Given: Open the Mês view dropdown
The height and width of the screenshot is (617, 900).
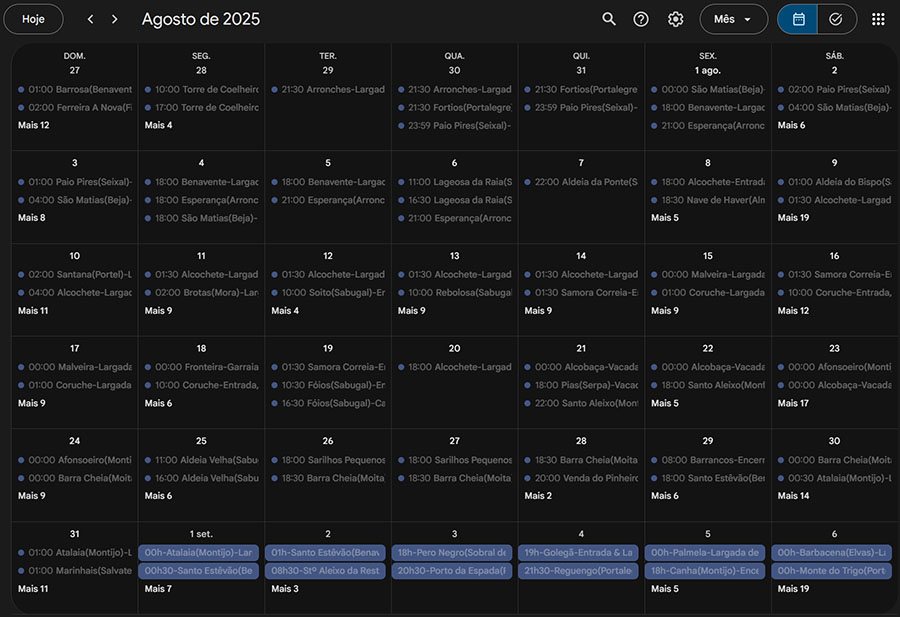Looking at the screenshot, I should tap(734, 19).
